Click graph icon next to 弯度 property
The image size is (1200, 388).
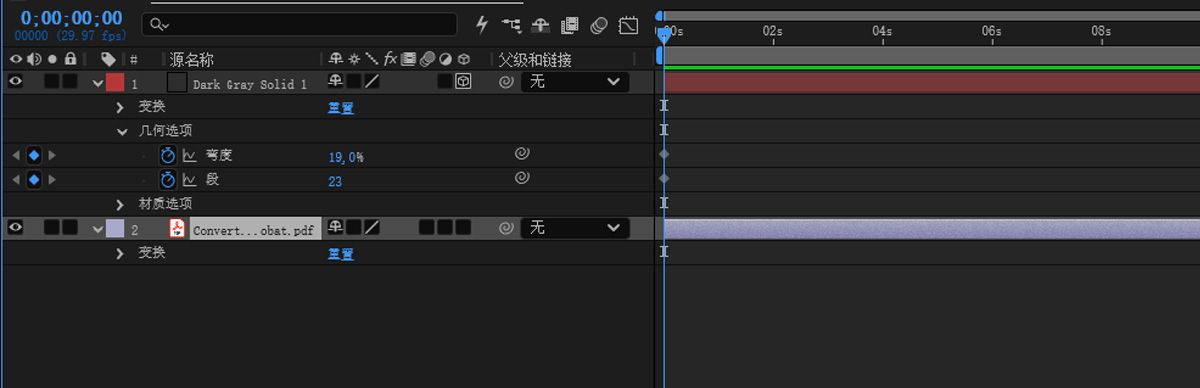pos(189,156)
